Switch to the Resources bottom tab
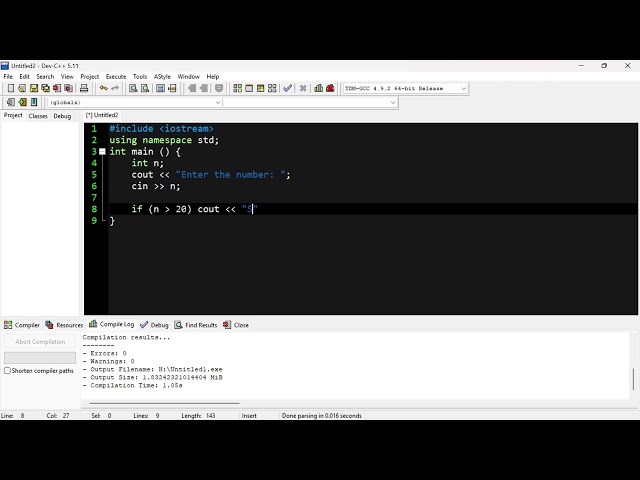The width and height of the screenshot is (640, 480). pyautogui.click(x=64, y=325)
